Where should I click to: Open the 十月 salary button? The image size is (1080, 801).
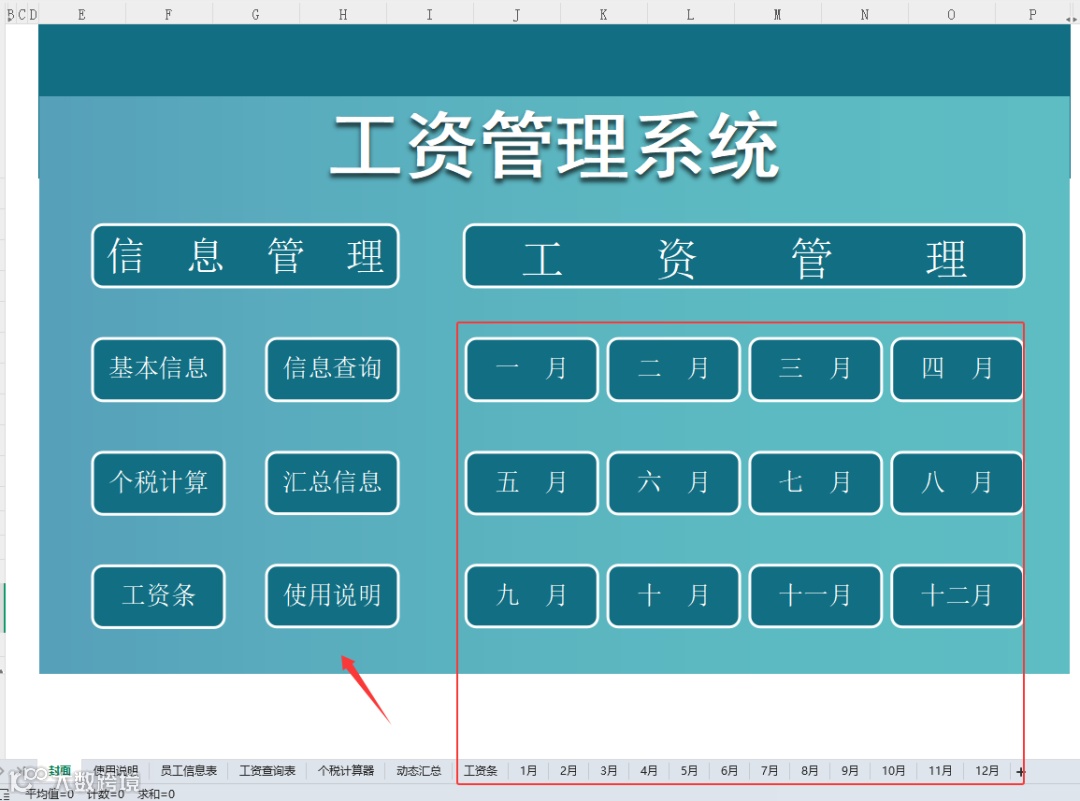point(674,596)
